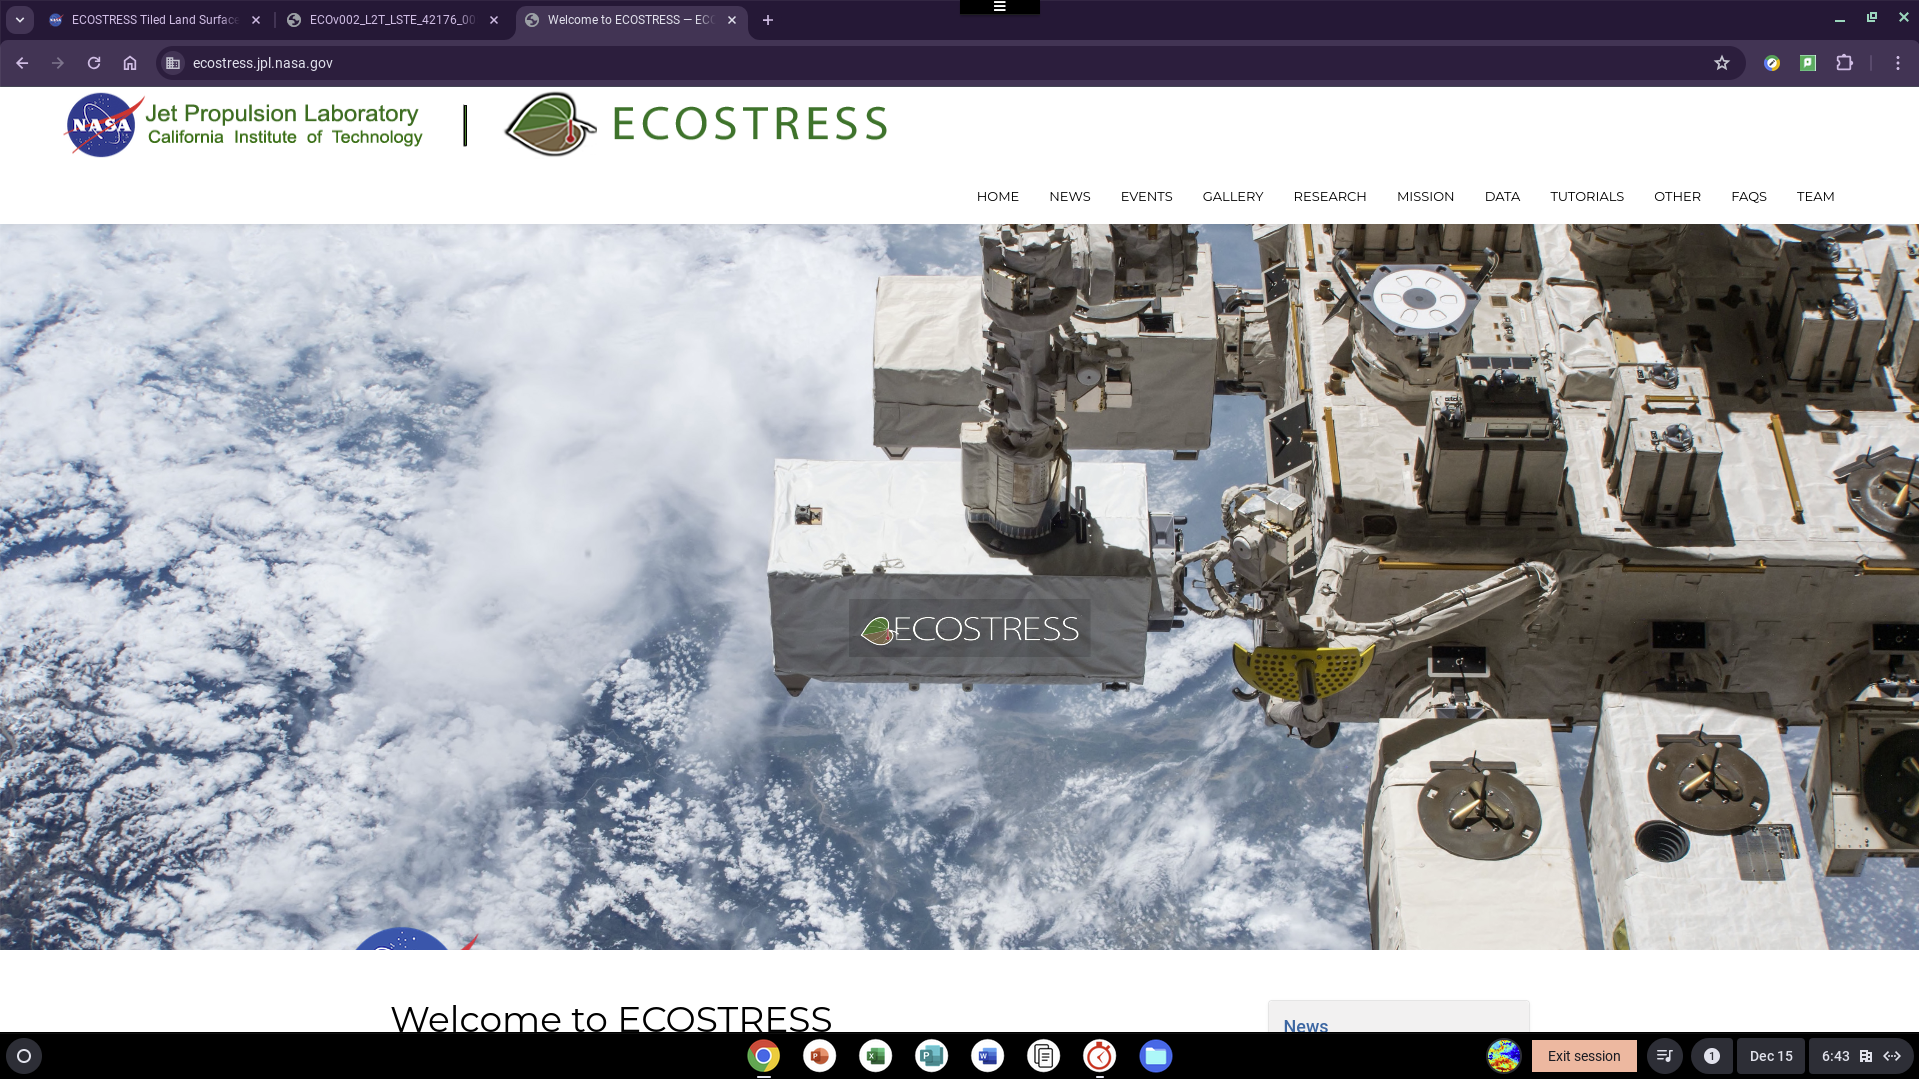1919x1079 pixels.
Task: Open the tab search dropdown arrow
Action: click(20, 20)
